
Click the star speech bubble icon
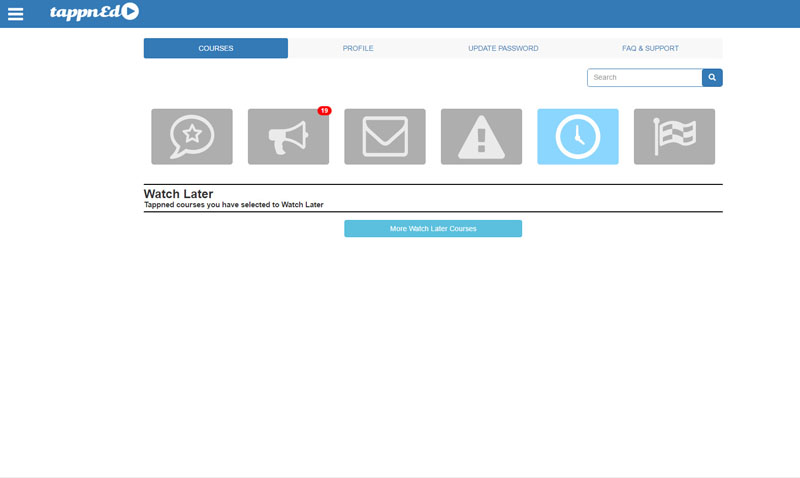point(192,136)
